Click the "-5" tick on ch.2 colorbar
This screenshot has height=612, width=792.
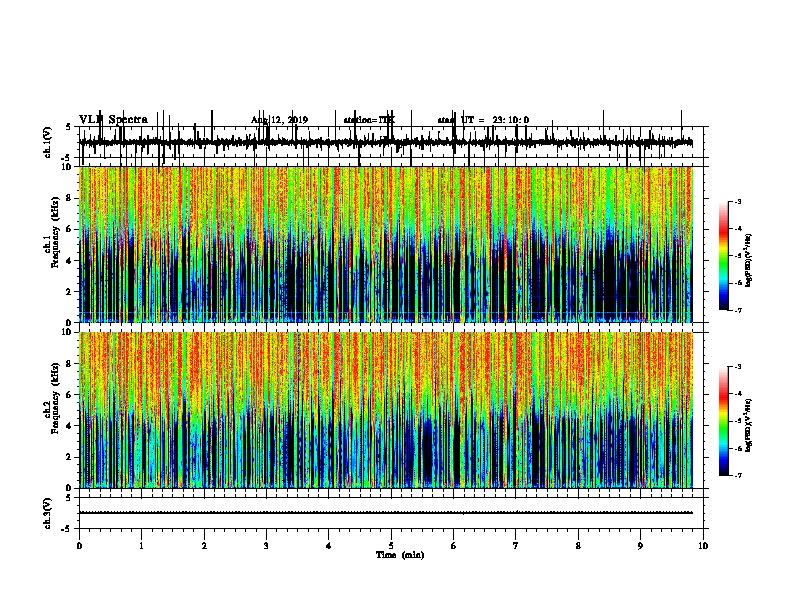click(738, 421)
